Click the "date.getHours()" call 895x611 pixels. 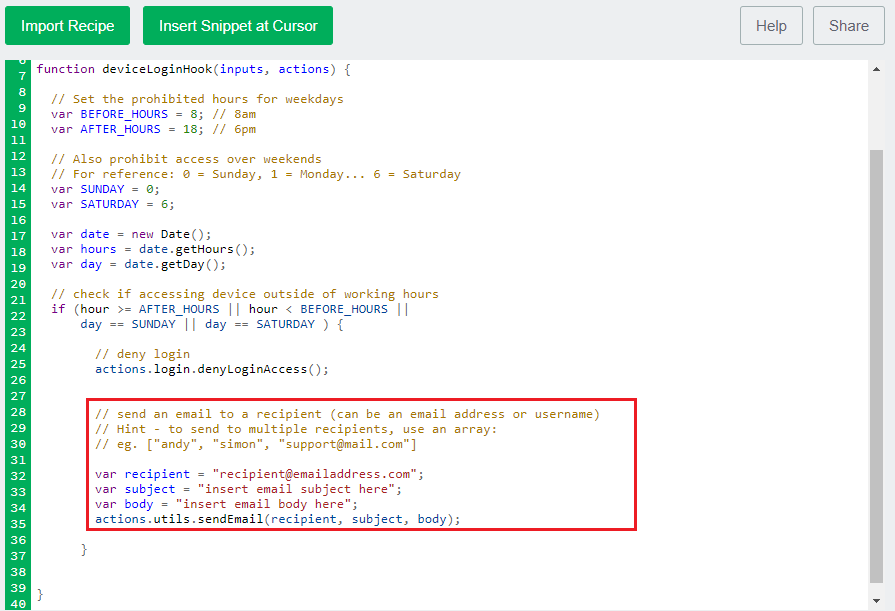click(197, 249)
